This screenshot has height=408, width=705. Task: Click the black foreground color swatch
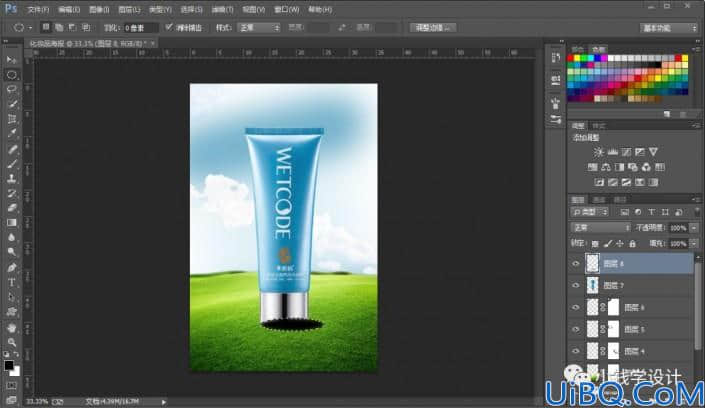pyautogui.click(x=9, y=365)
